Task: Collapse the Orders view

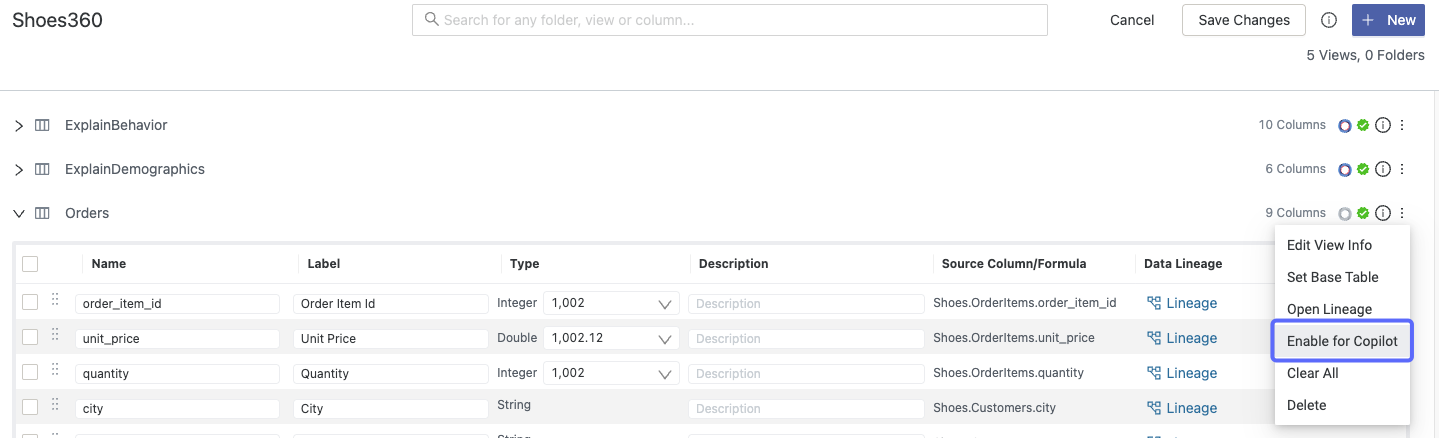Action: tap(18, 213)
